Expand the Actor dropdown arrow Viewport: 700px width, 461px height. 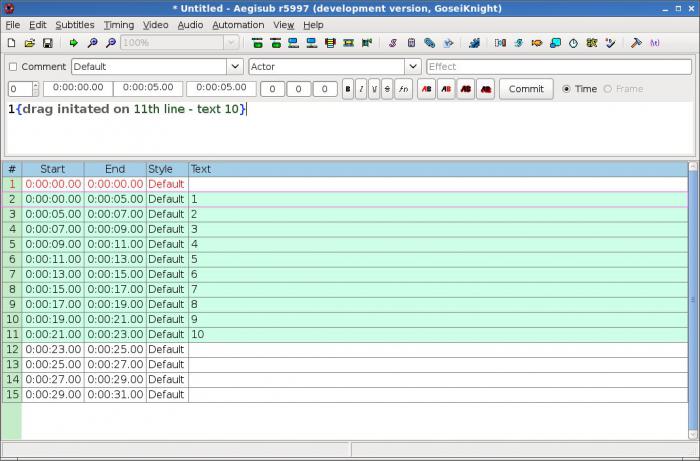pos(413,66)
